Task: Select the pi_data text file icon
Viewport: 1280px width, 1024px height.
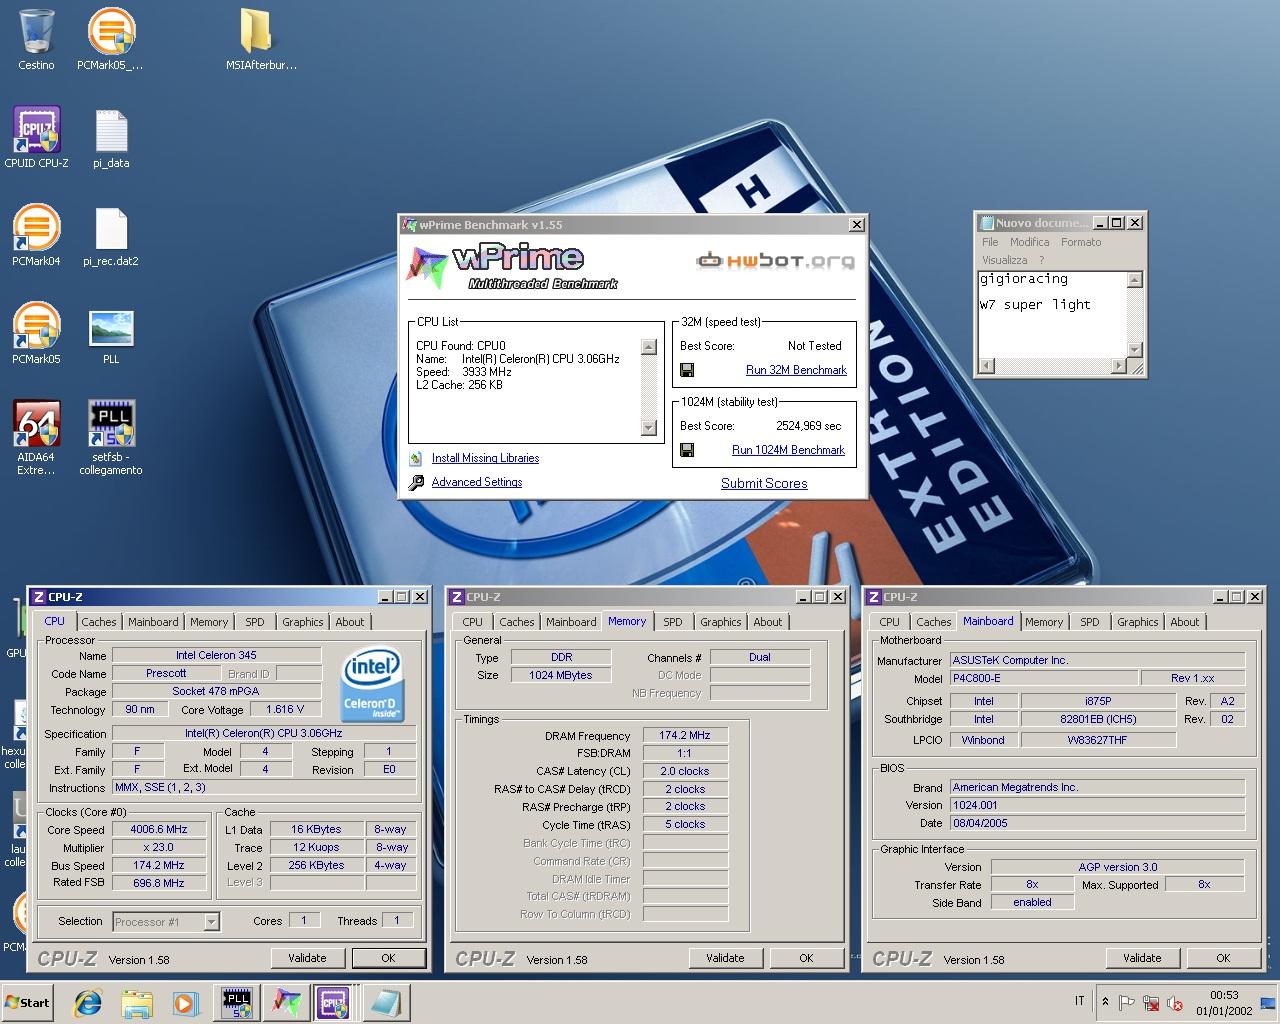Action: [111, 137]
